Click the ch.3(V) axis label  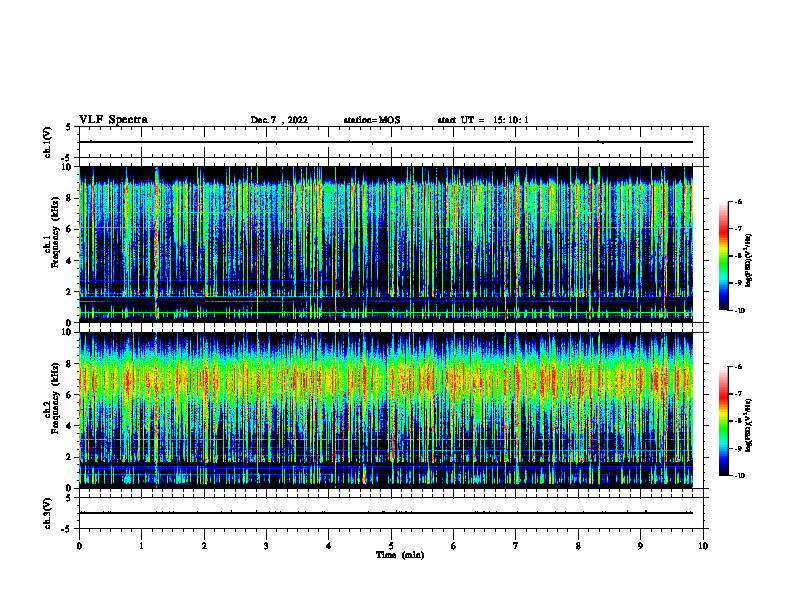(x=47, y=513)
